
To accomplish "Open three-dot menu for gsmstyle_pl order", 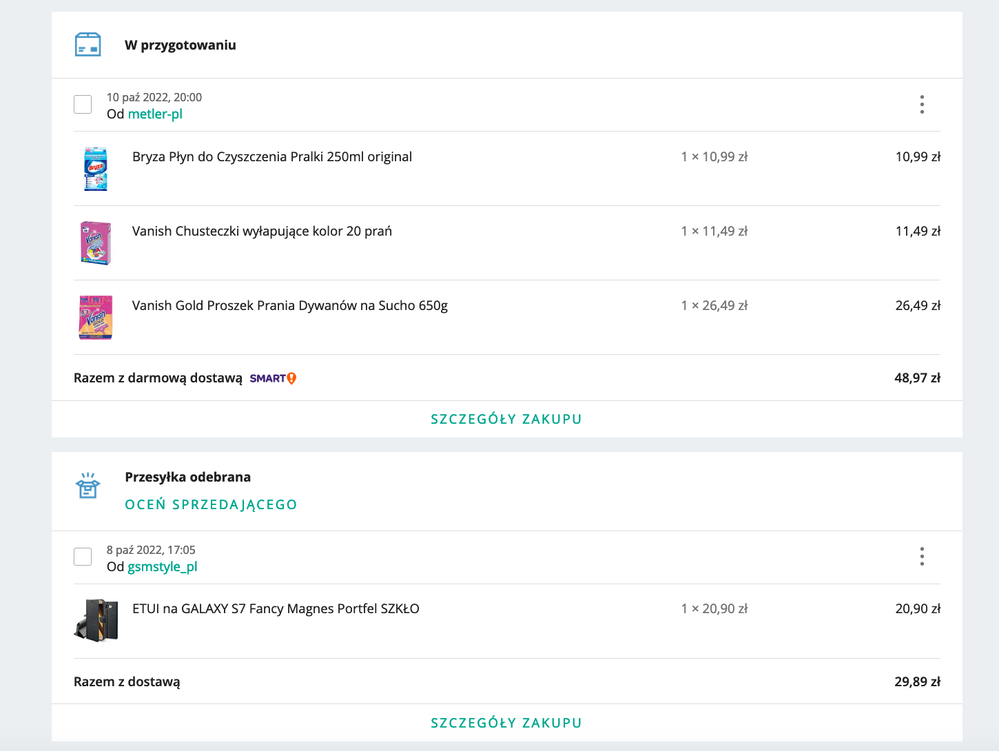I will pyautogui.click(x=921, y=557).
